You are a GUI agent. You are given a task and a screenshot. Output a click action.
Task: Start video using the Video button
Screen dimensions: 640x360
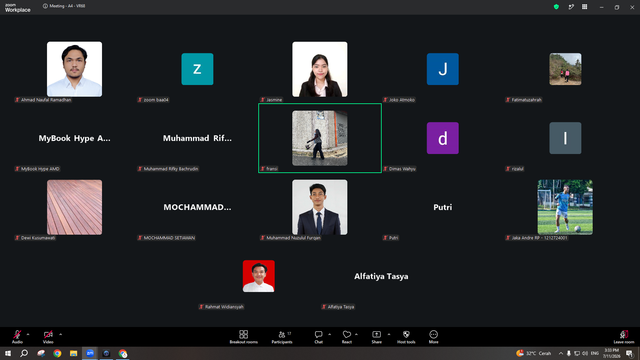pyautogui.click(x=48, y=337)
